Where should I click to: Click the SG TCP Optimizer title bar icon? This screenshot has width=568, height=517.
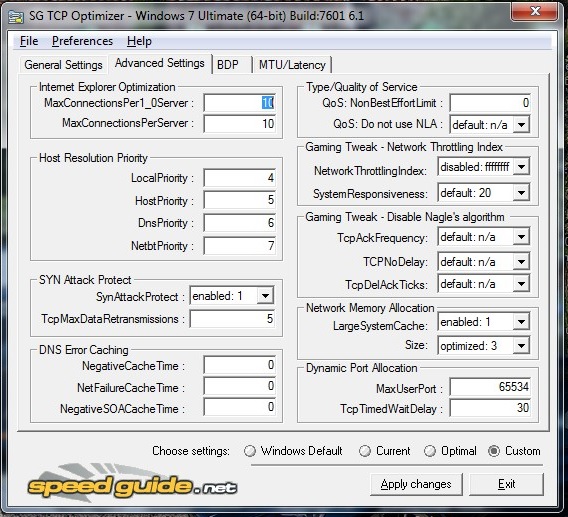coord(16,17)
